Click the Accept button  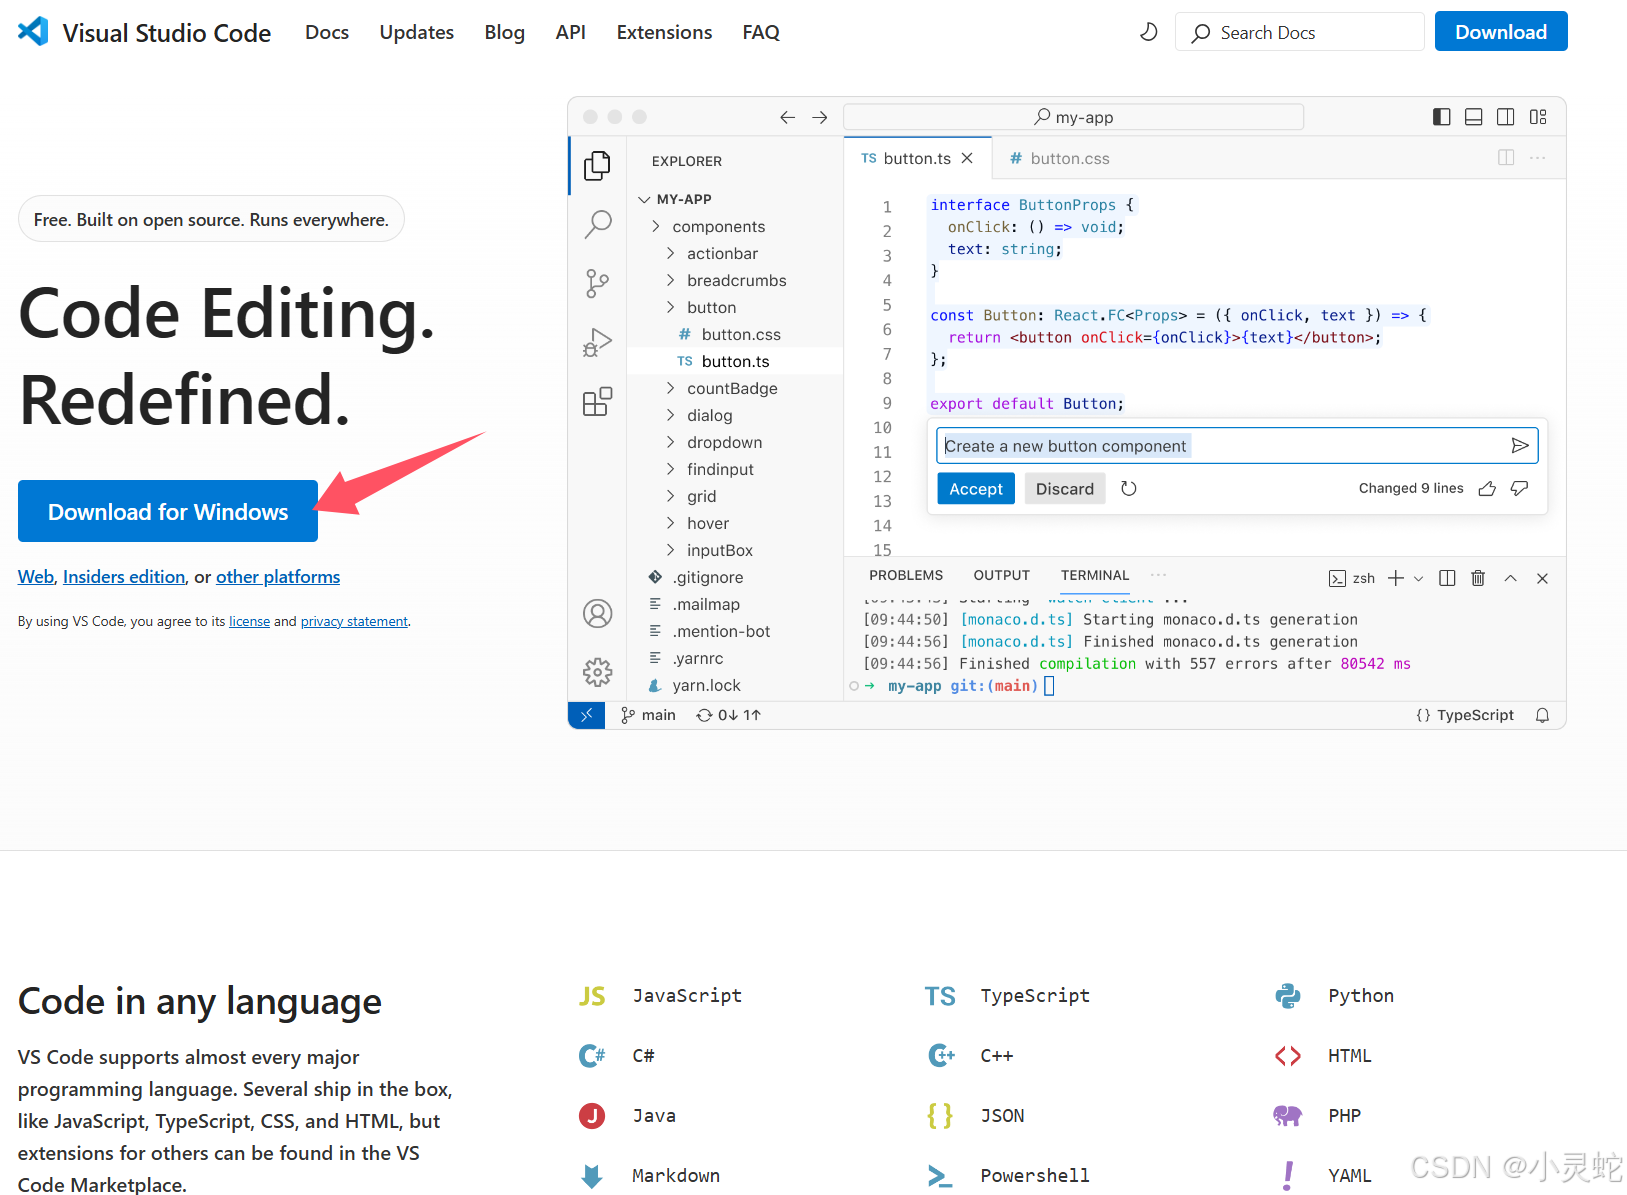point(976,489)
